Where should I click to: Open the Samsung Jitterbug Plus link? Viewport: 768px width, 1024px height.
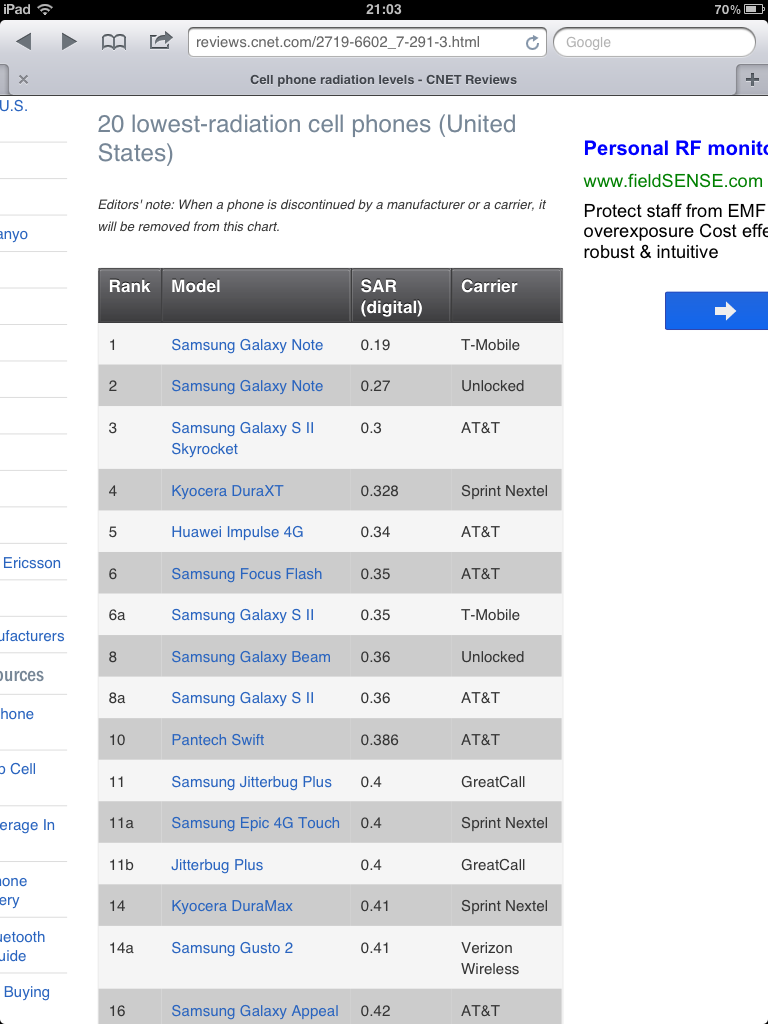coord(251,782)
